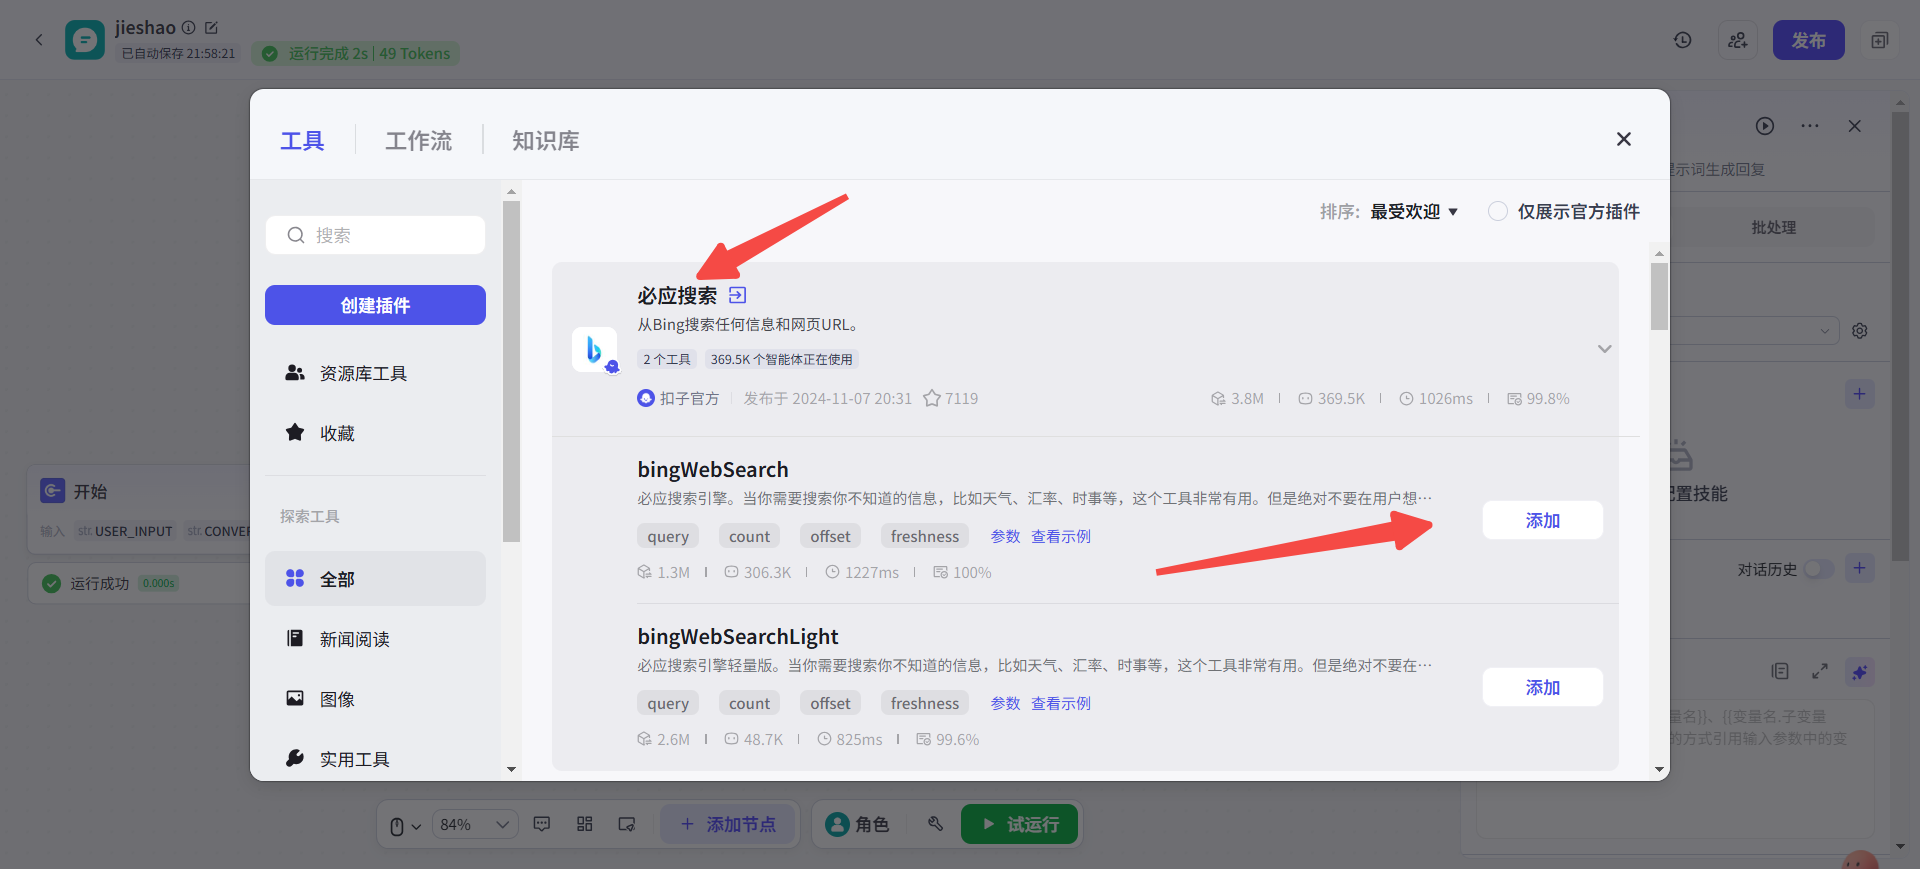Toggle the 对话历史 switch
This screenshot has height=869, width=1920.
coord(1819,569)
